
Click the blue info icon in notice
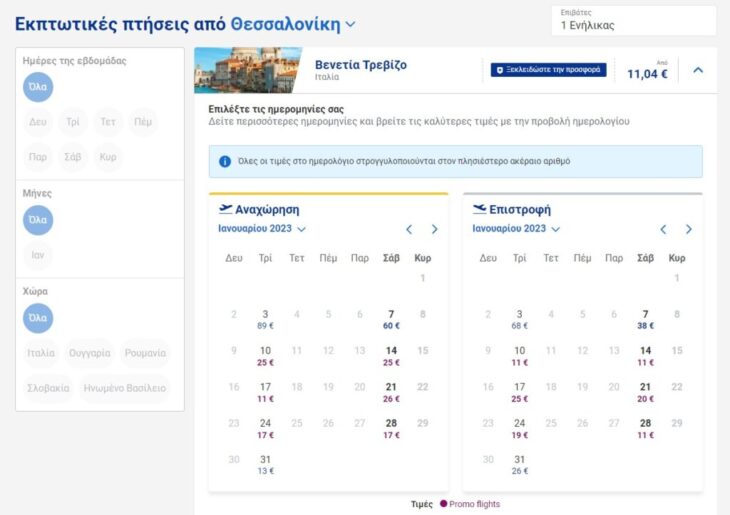tap(226, 161)
